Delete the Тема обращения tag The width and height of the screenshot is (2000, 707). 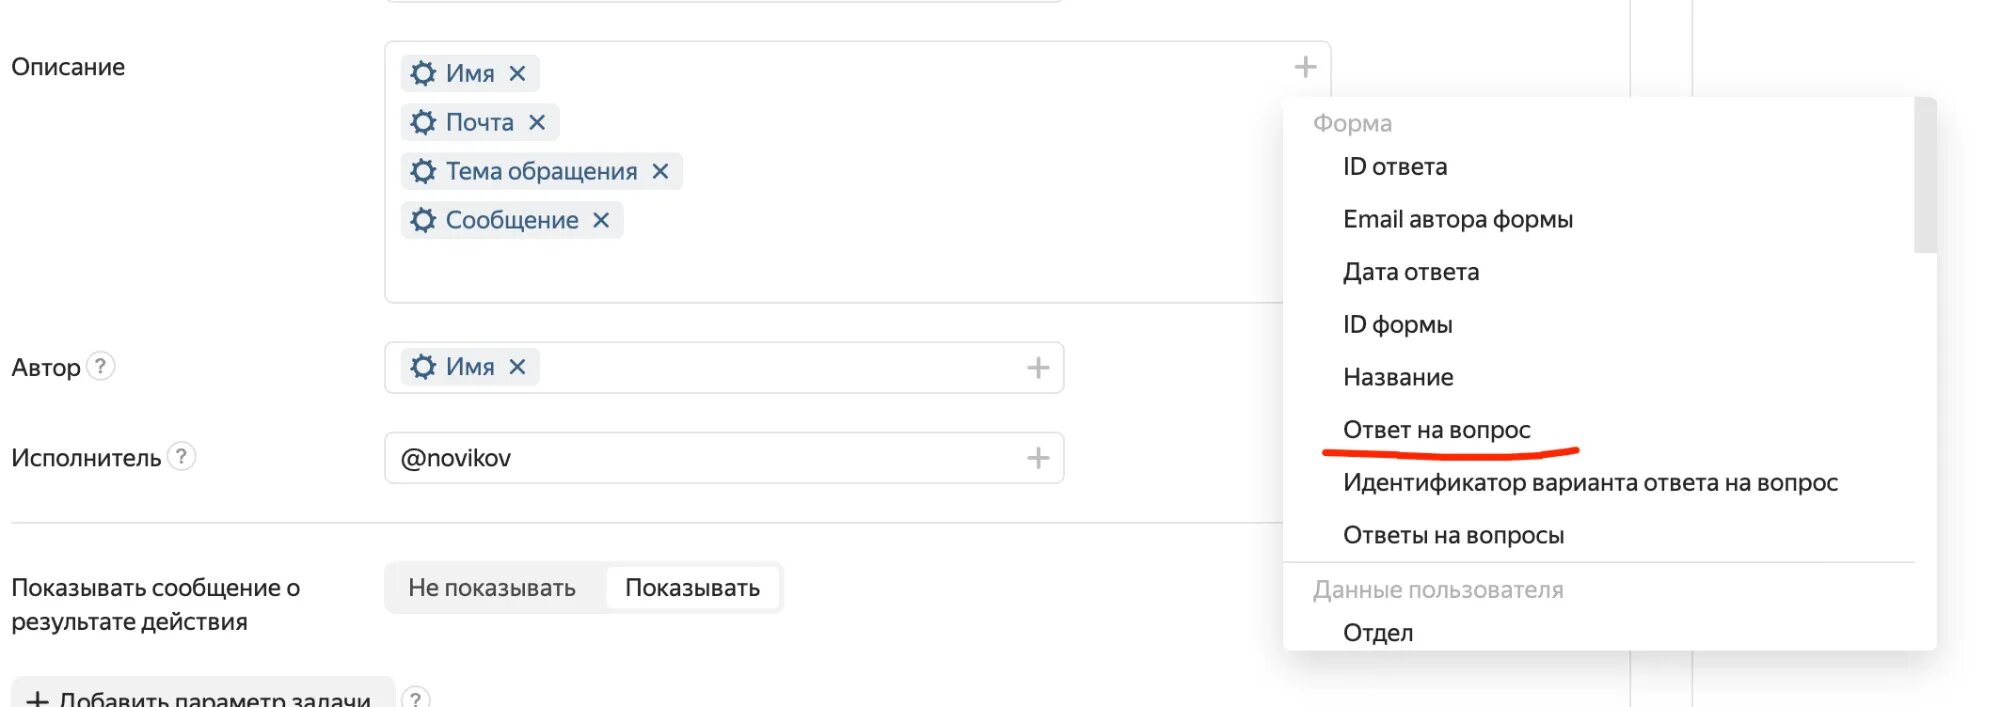click(x=660, y=171)
